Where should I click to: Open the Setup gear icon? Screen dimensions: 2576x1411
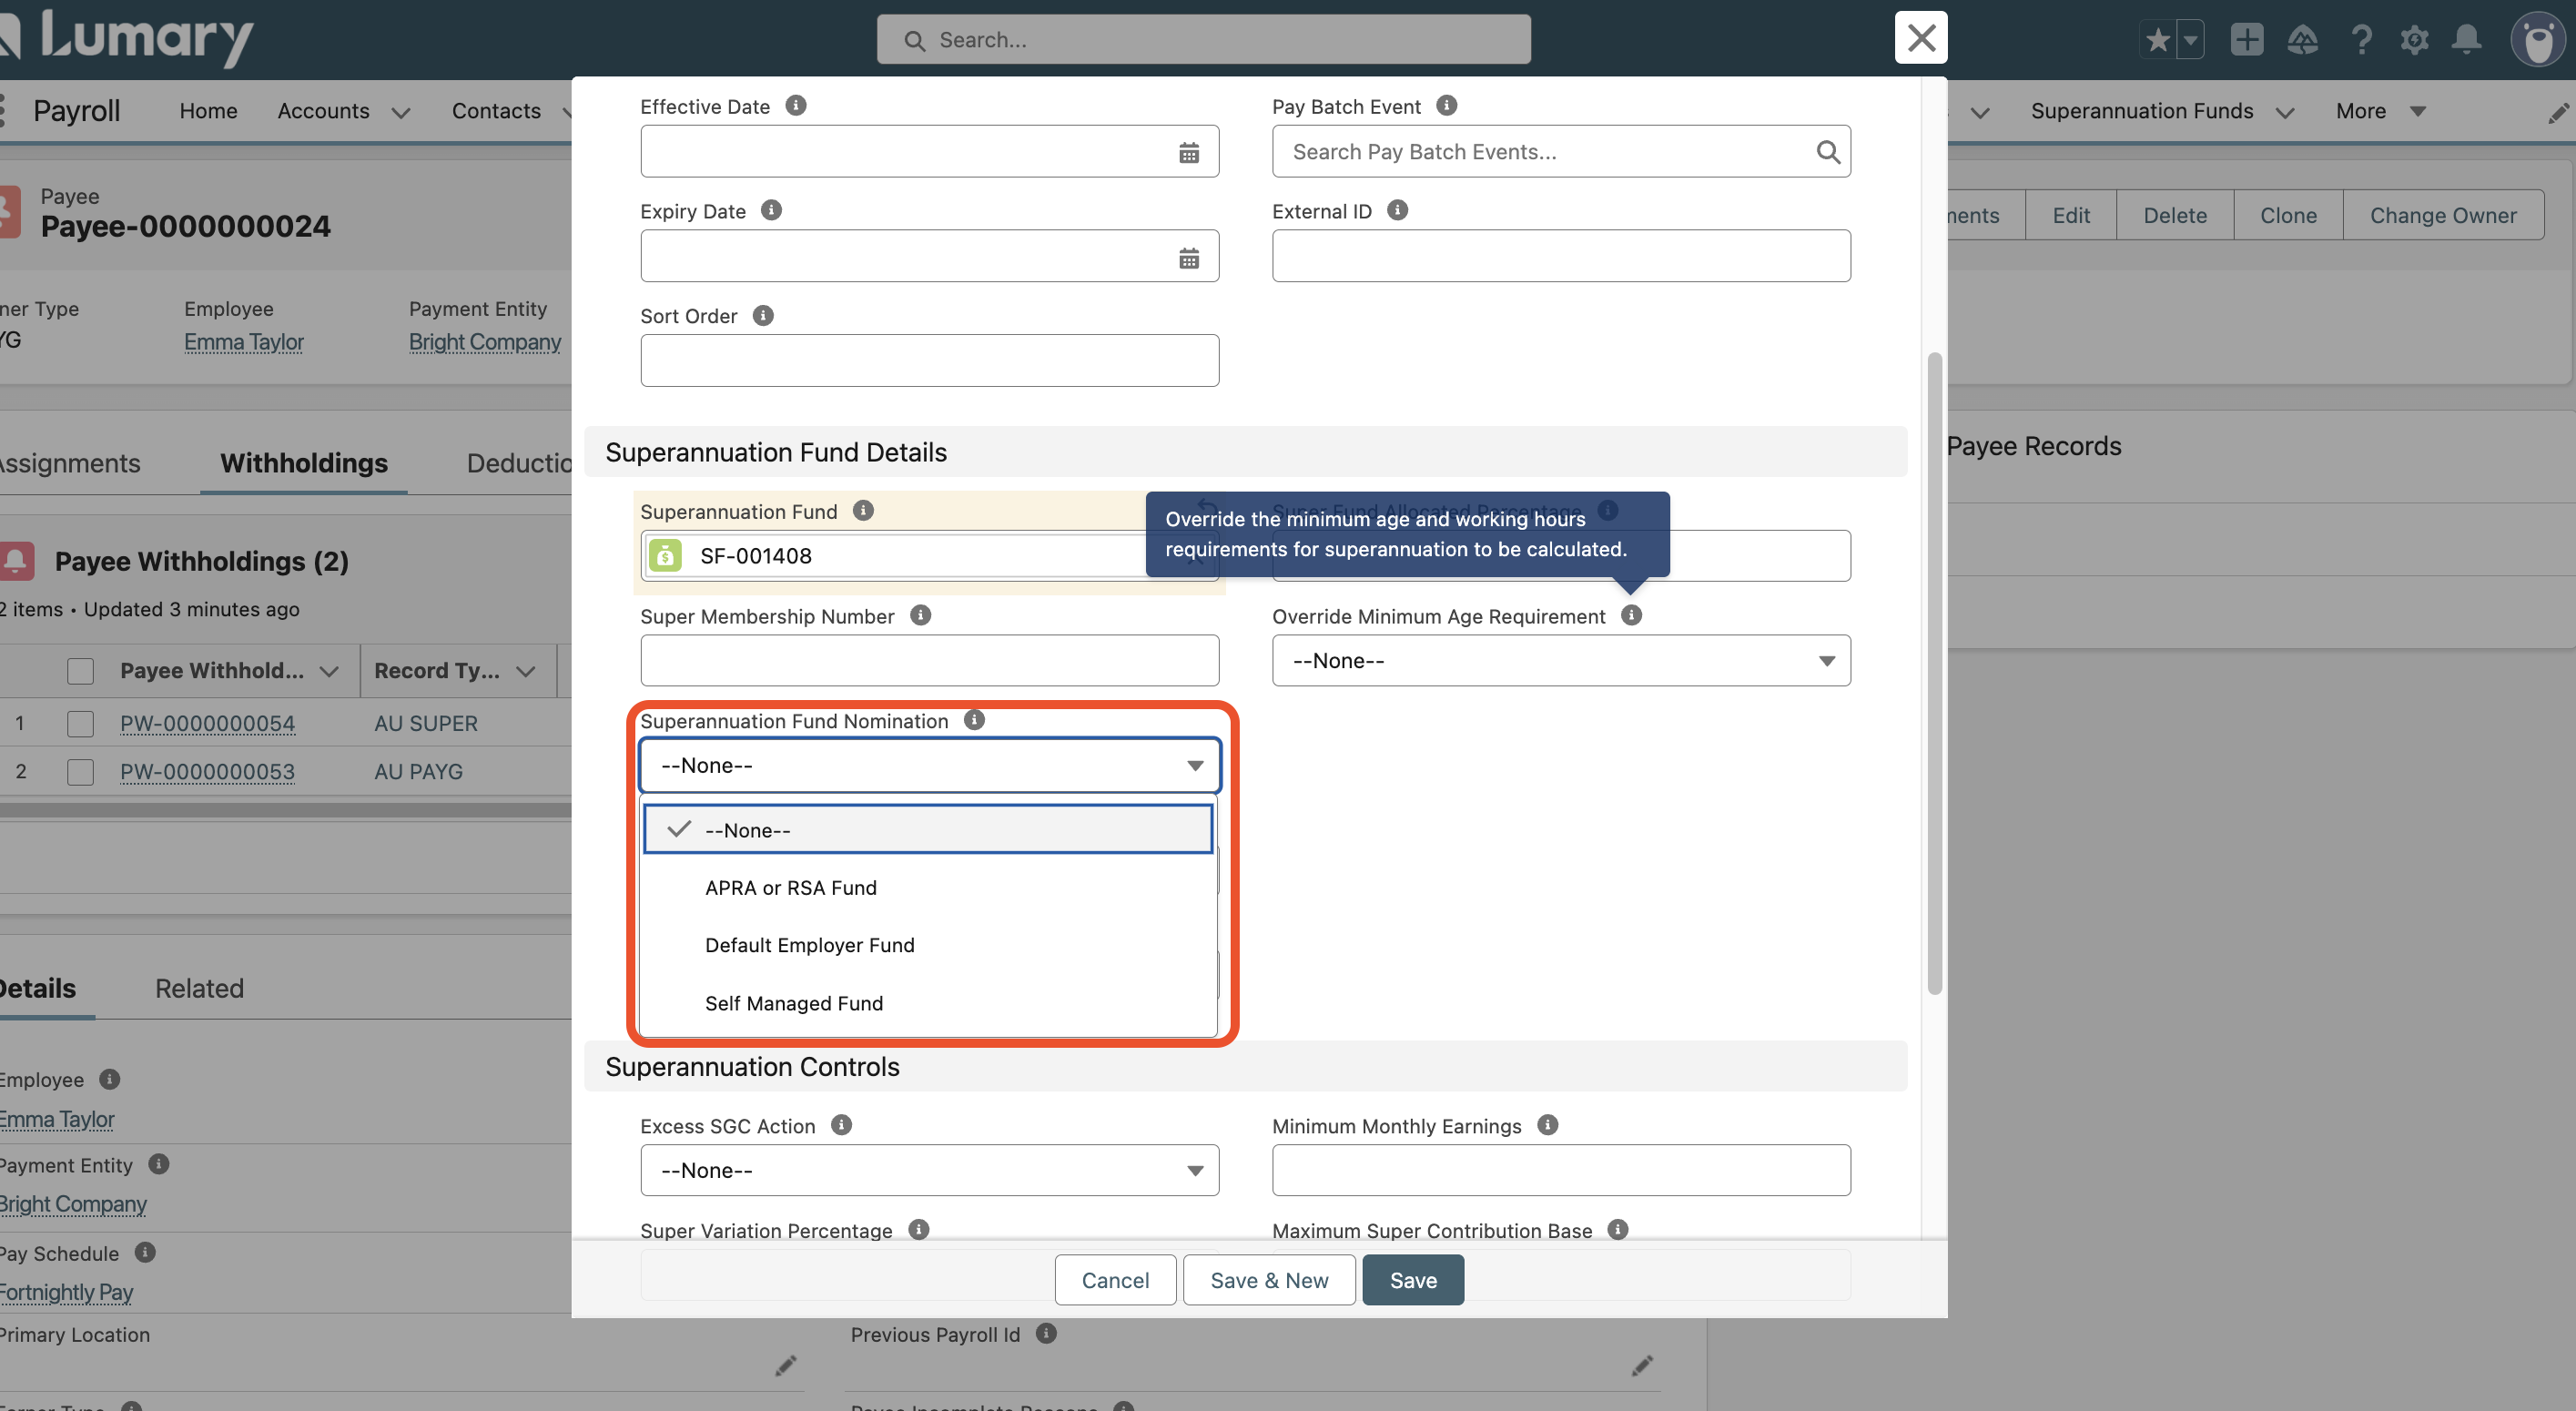pyautogui.click(x=2414, y=40)
